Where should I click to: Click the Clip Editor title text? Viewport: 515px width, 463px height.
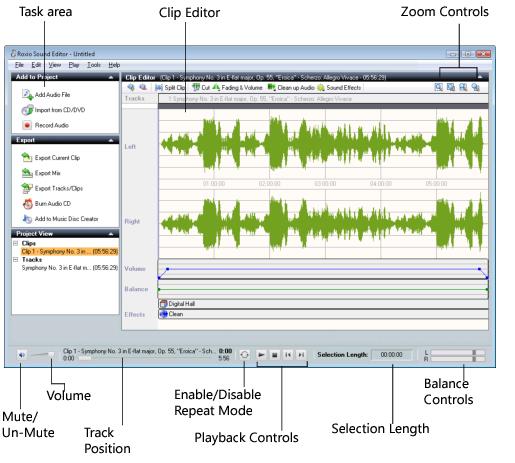140,77
